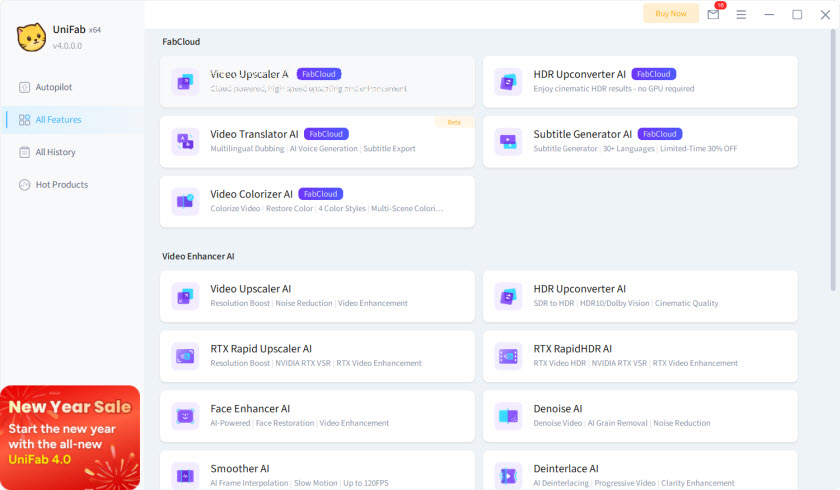Click the RTX RapidHDR AI icon
The width and height of the screenshot is (840, 490).
(x=508, y=356)
